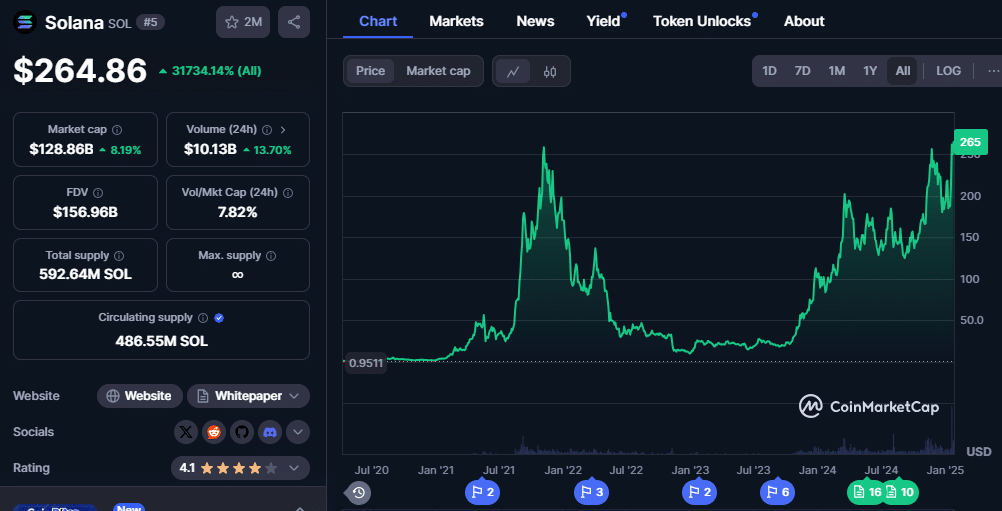The width and height of the screenshot is (1002, 511).
Task: Select the Price chart toggle
Action: (371, 71)
